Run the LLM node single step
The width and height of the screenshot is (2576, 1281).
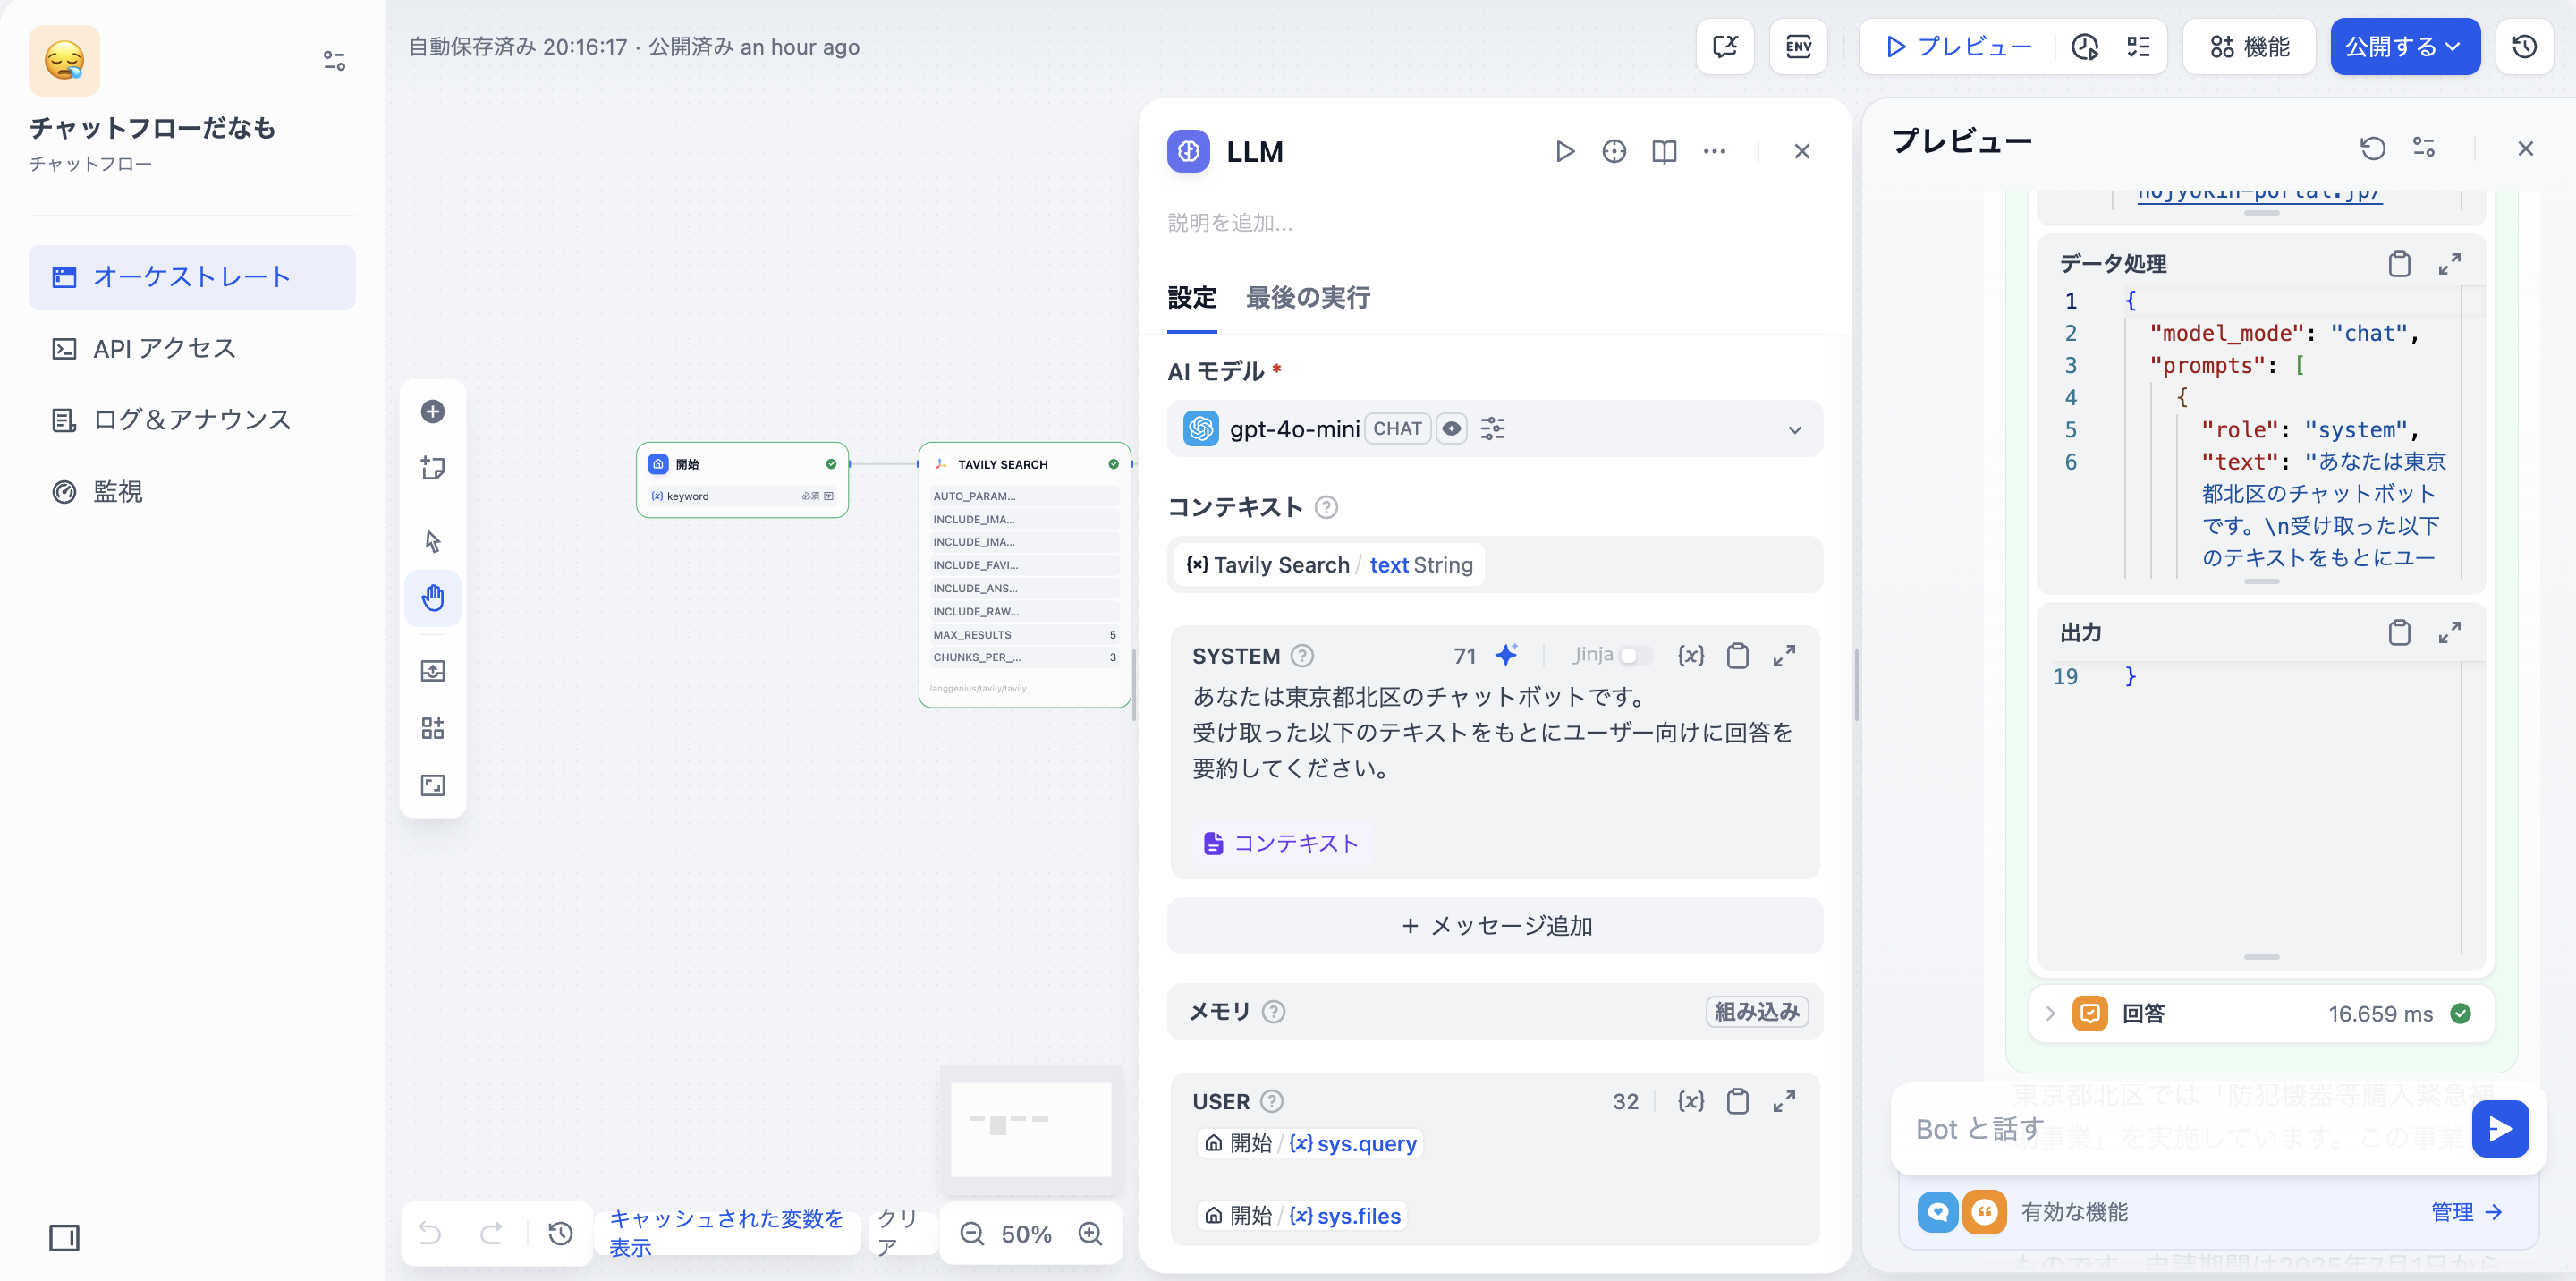(x=1565, y=151)
